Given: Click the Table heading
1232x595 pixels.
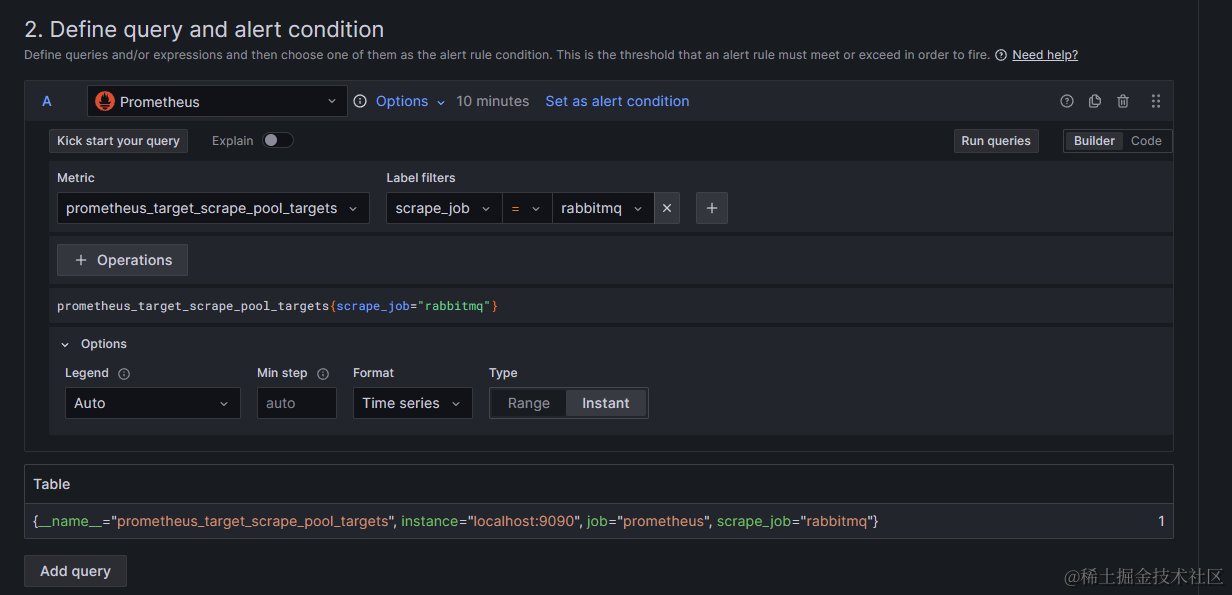Looking at the screenshot, I should pos(52,484).
